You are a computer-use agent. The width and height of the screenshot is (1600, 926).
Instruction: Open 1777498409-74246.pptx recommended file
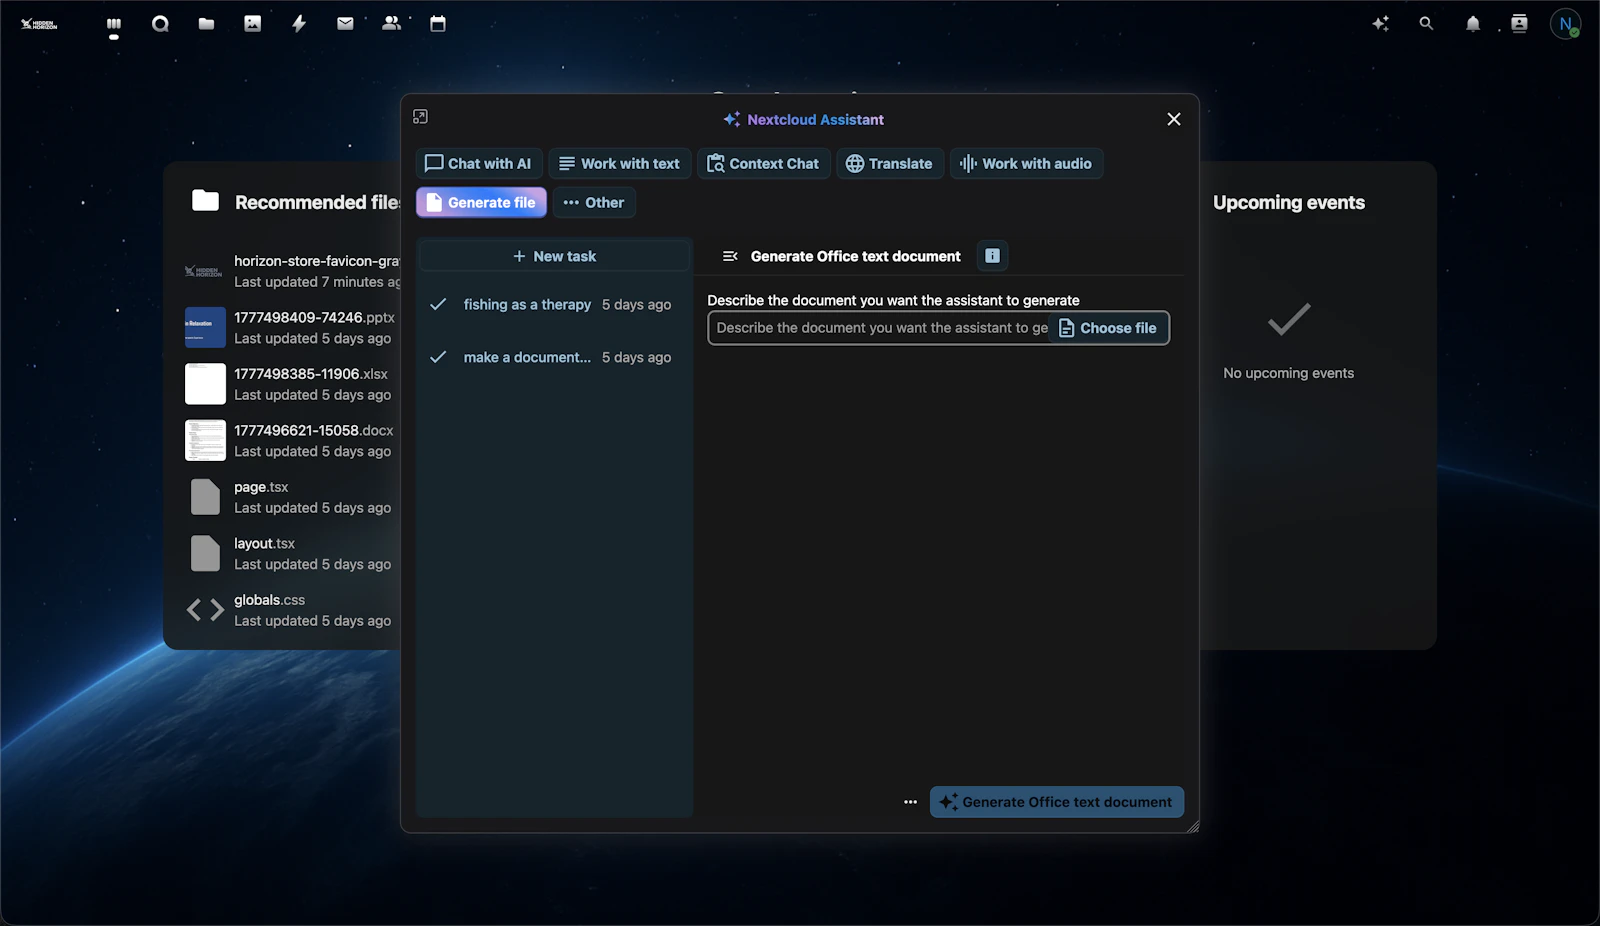point(292,328)
